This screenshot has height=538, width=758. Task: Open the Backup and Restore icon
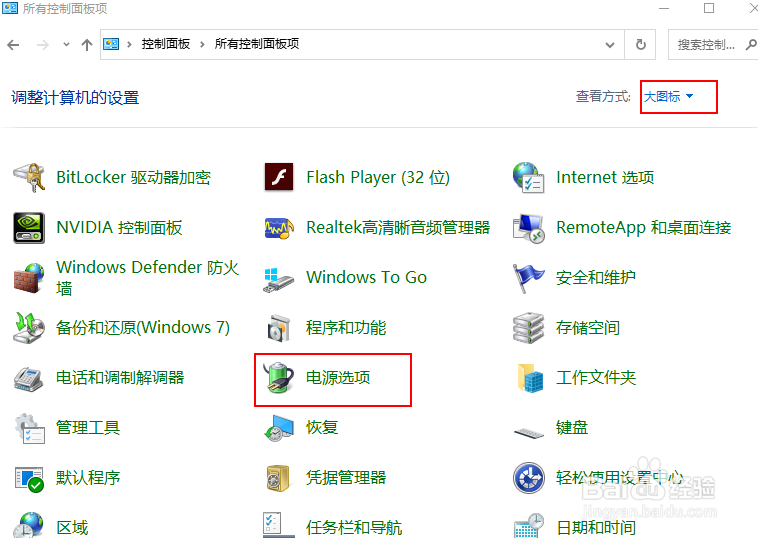point(29,328)
